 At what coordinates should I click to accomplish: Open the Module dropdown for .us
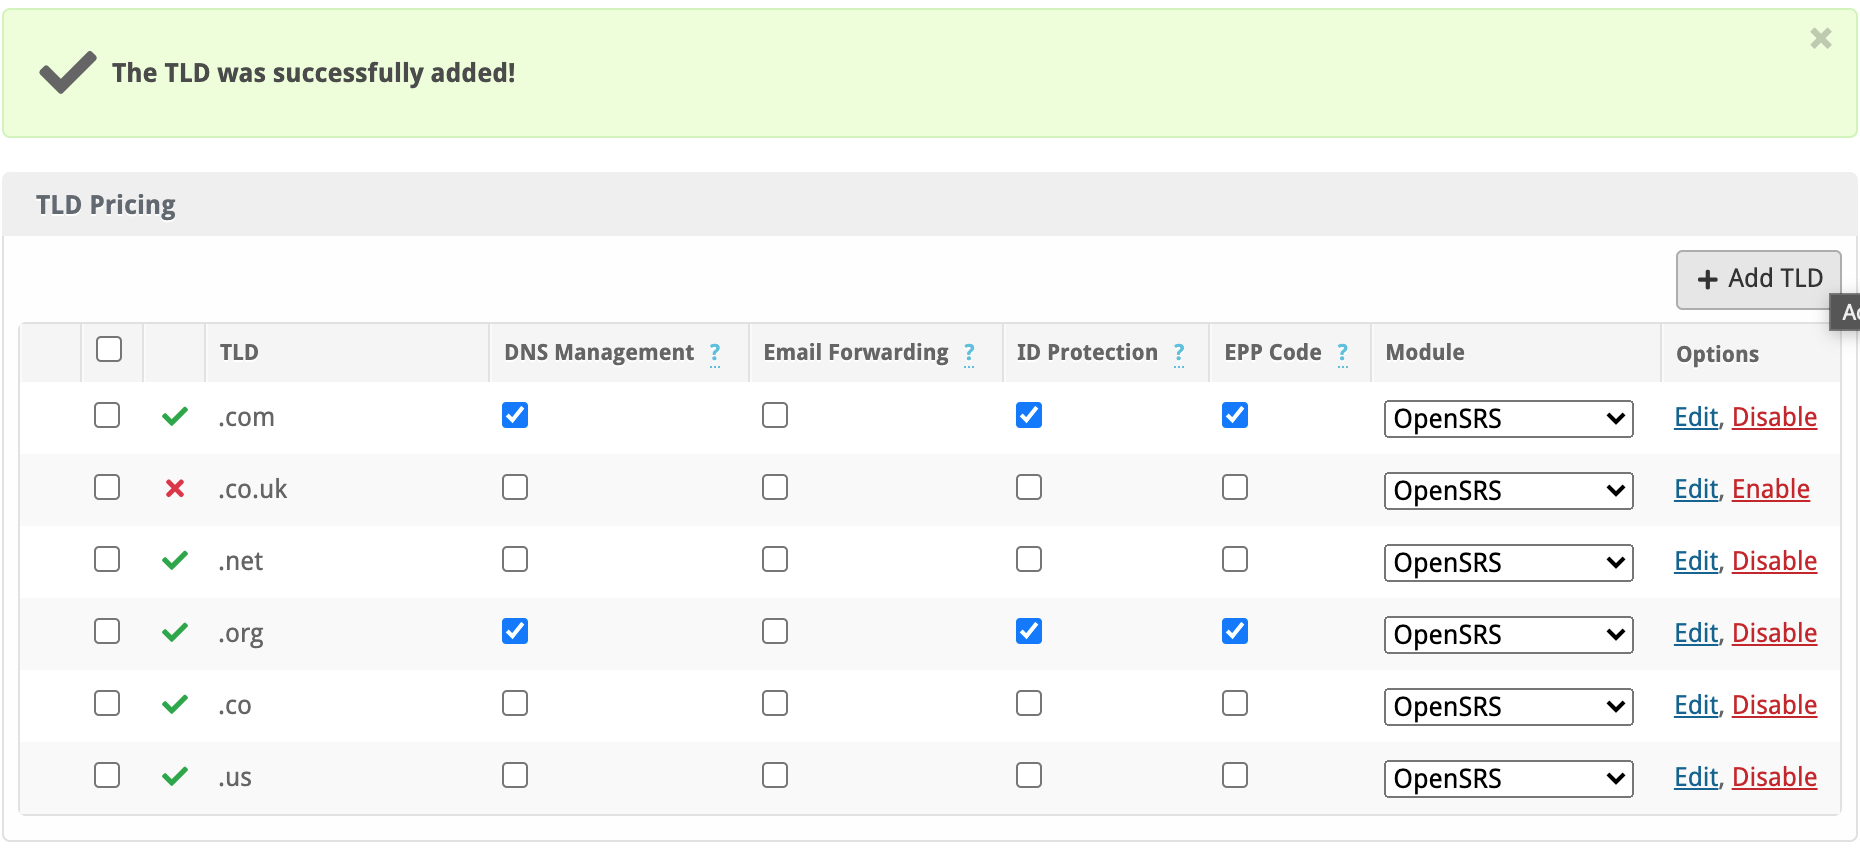point(1508,779)
